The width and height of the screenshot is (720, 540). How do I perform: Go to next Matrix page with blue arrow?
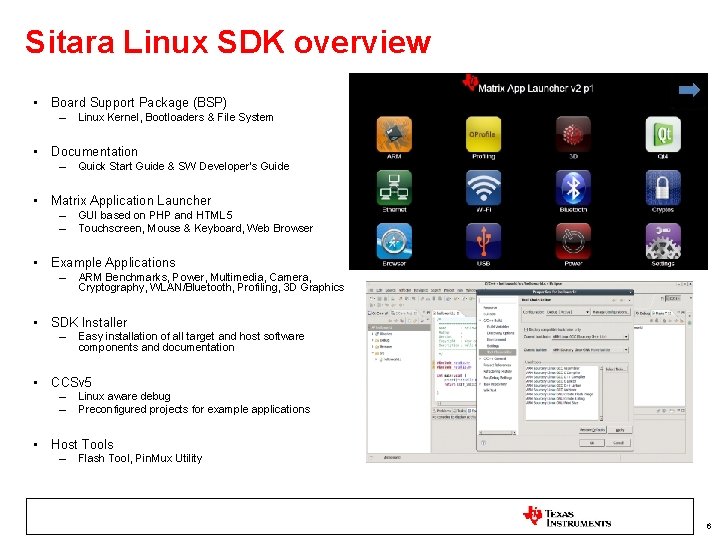(689, 90)
